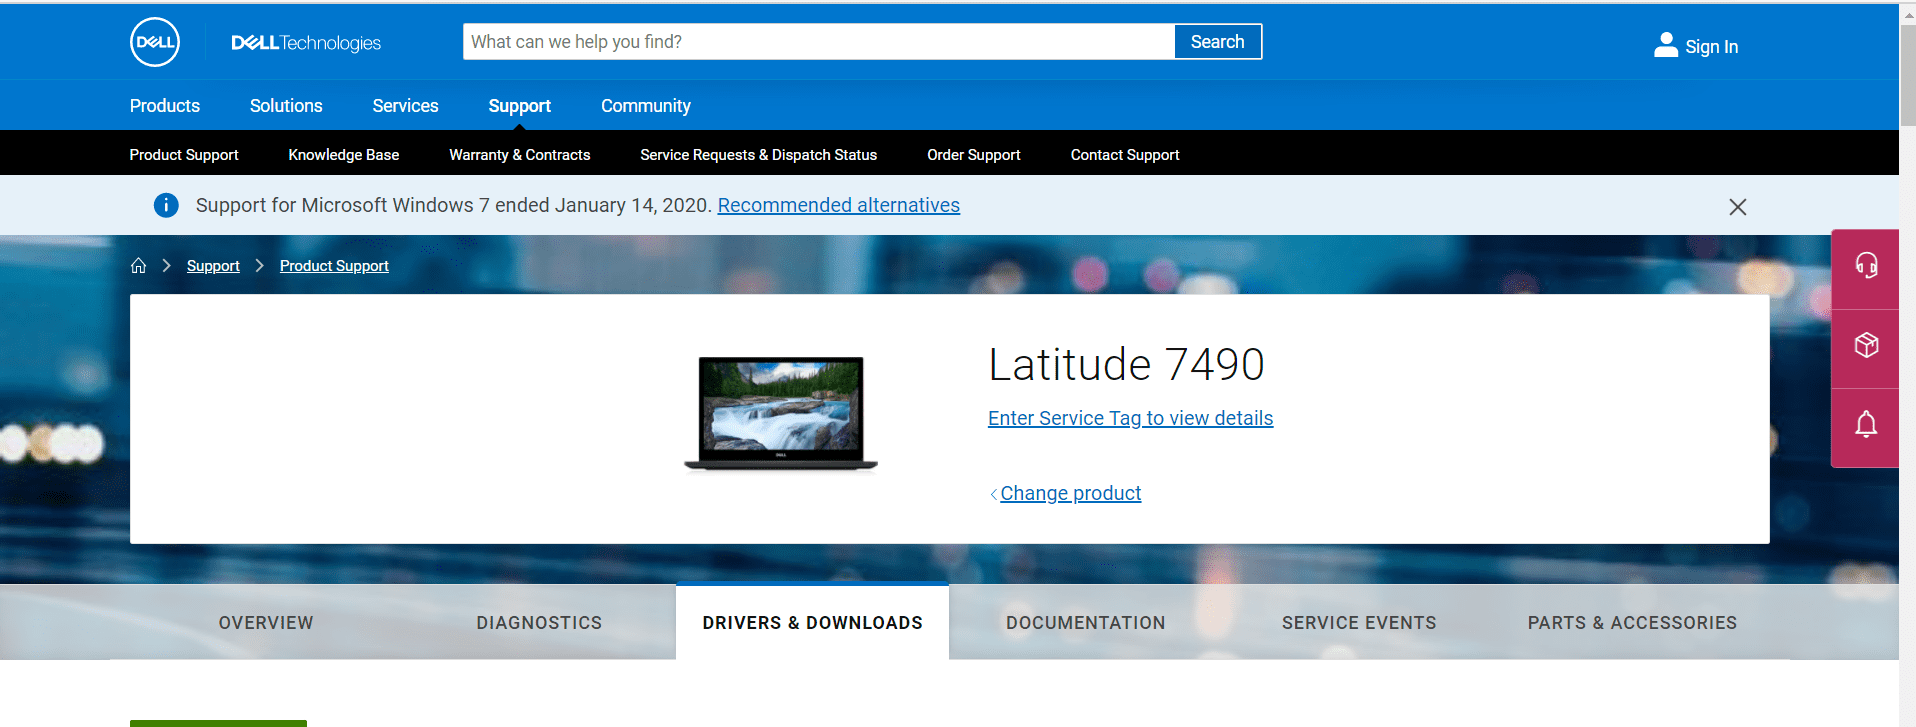The width and height of the screenshot is (1916, 727).
Task: Open the headset contact support side icon
Action: [x=1866, y=266]
